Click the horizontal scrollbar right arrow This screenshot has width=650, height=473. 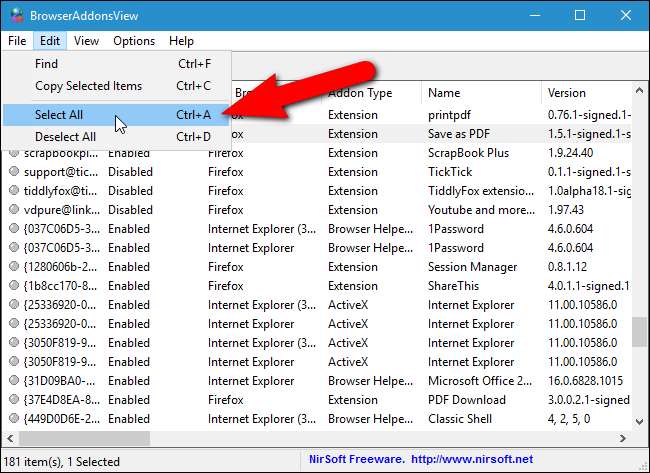point(622,440)
